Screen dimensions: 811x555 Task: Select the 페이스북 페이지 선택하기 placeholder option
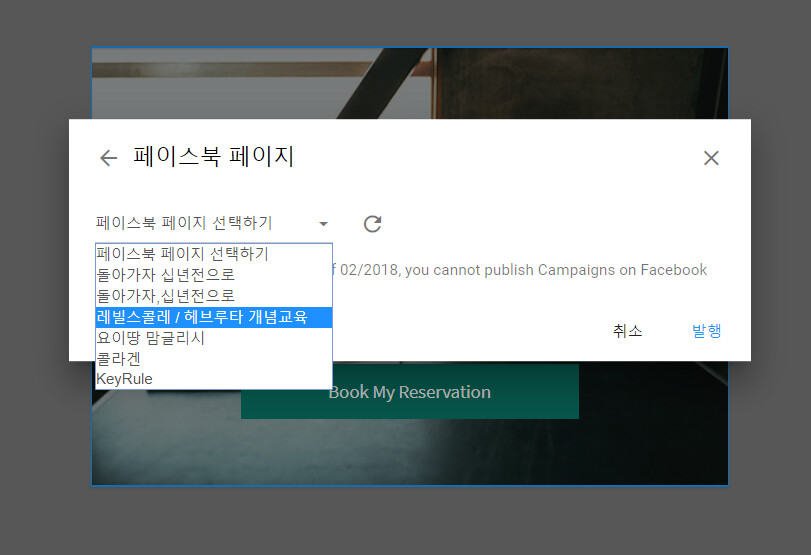click(x=214, y=254)
